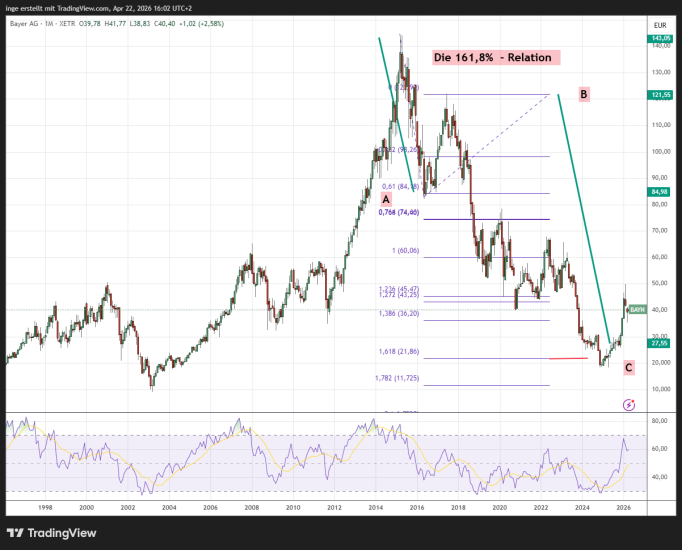Click the 2014 mark on time axis

pyautogui.click(x=373, y=508)
